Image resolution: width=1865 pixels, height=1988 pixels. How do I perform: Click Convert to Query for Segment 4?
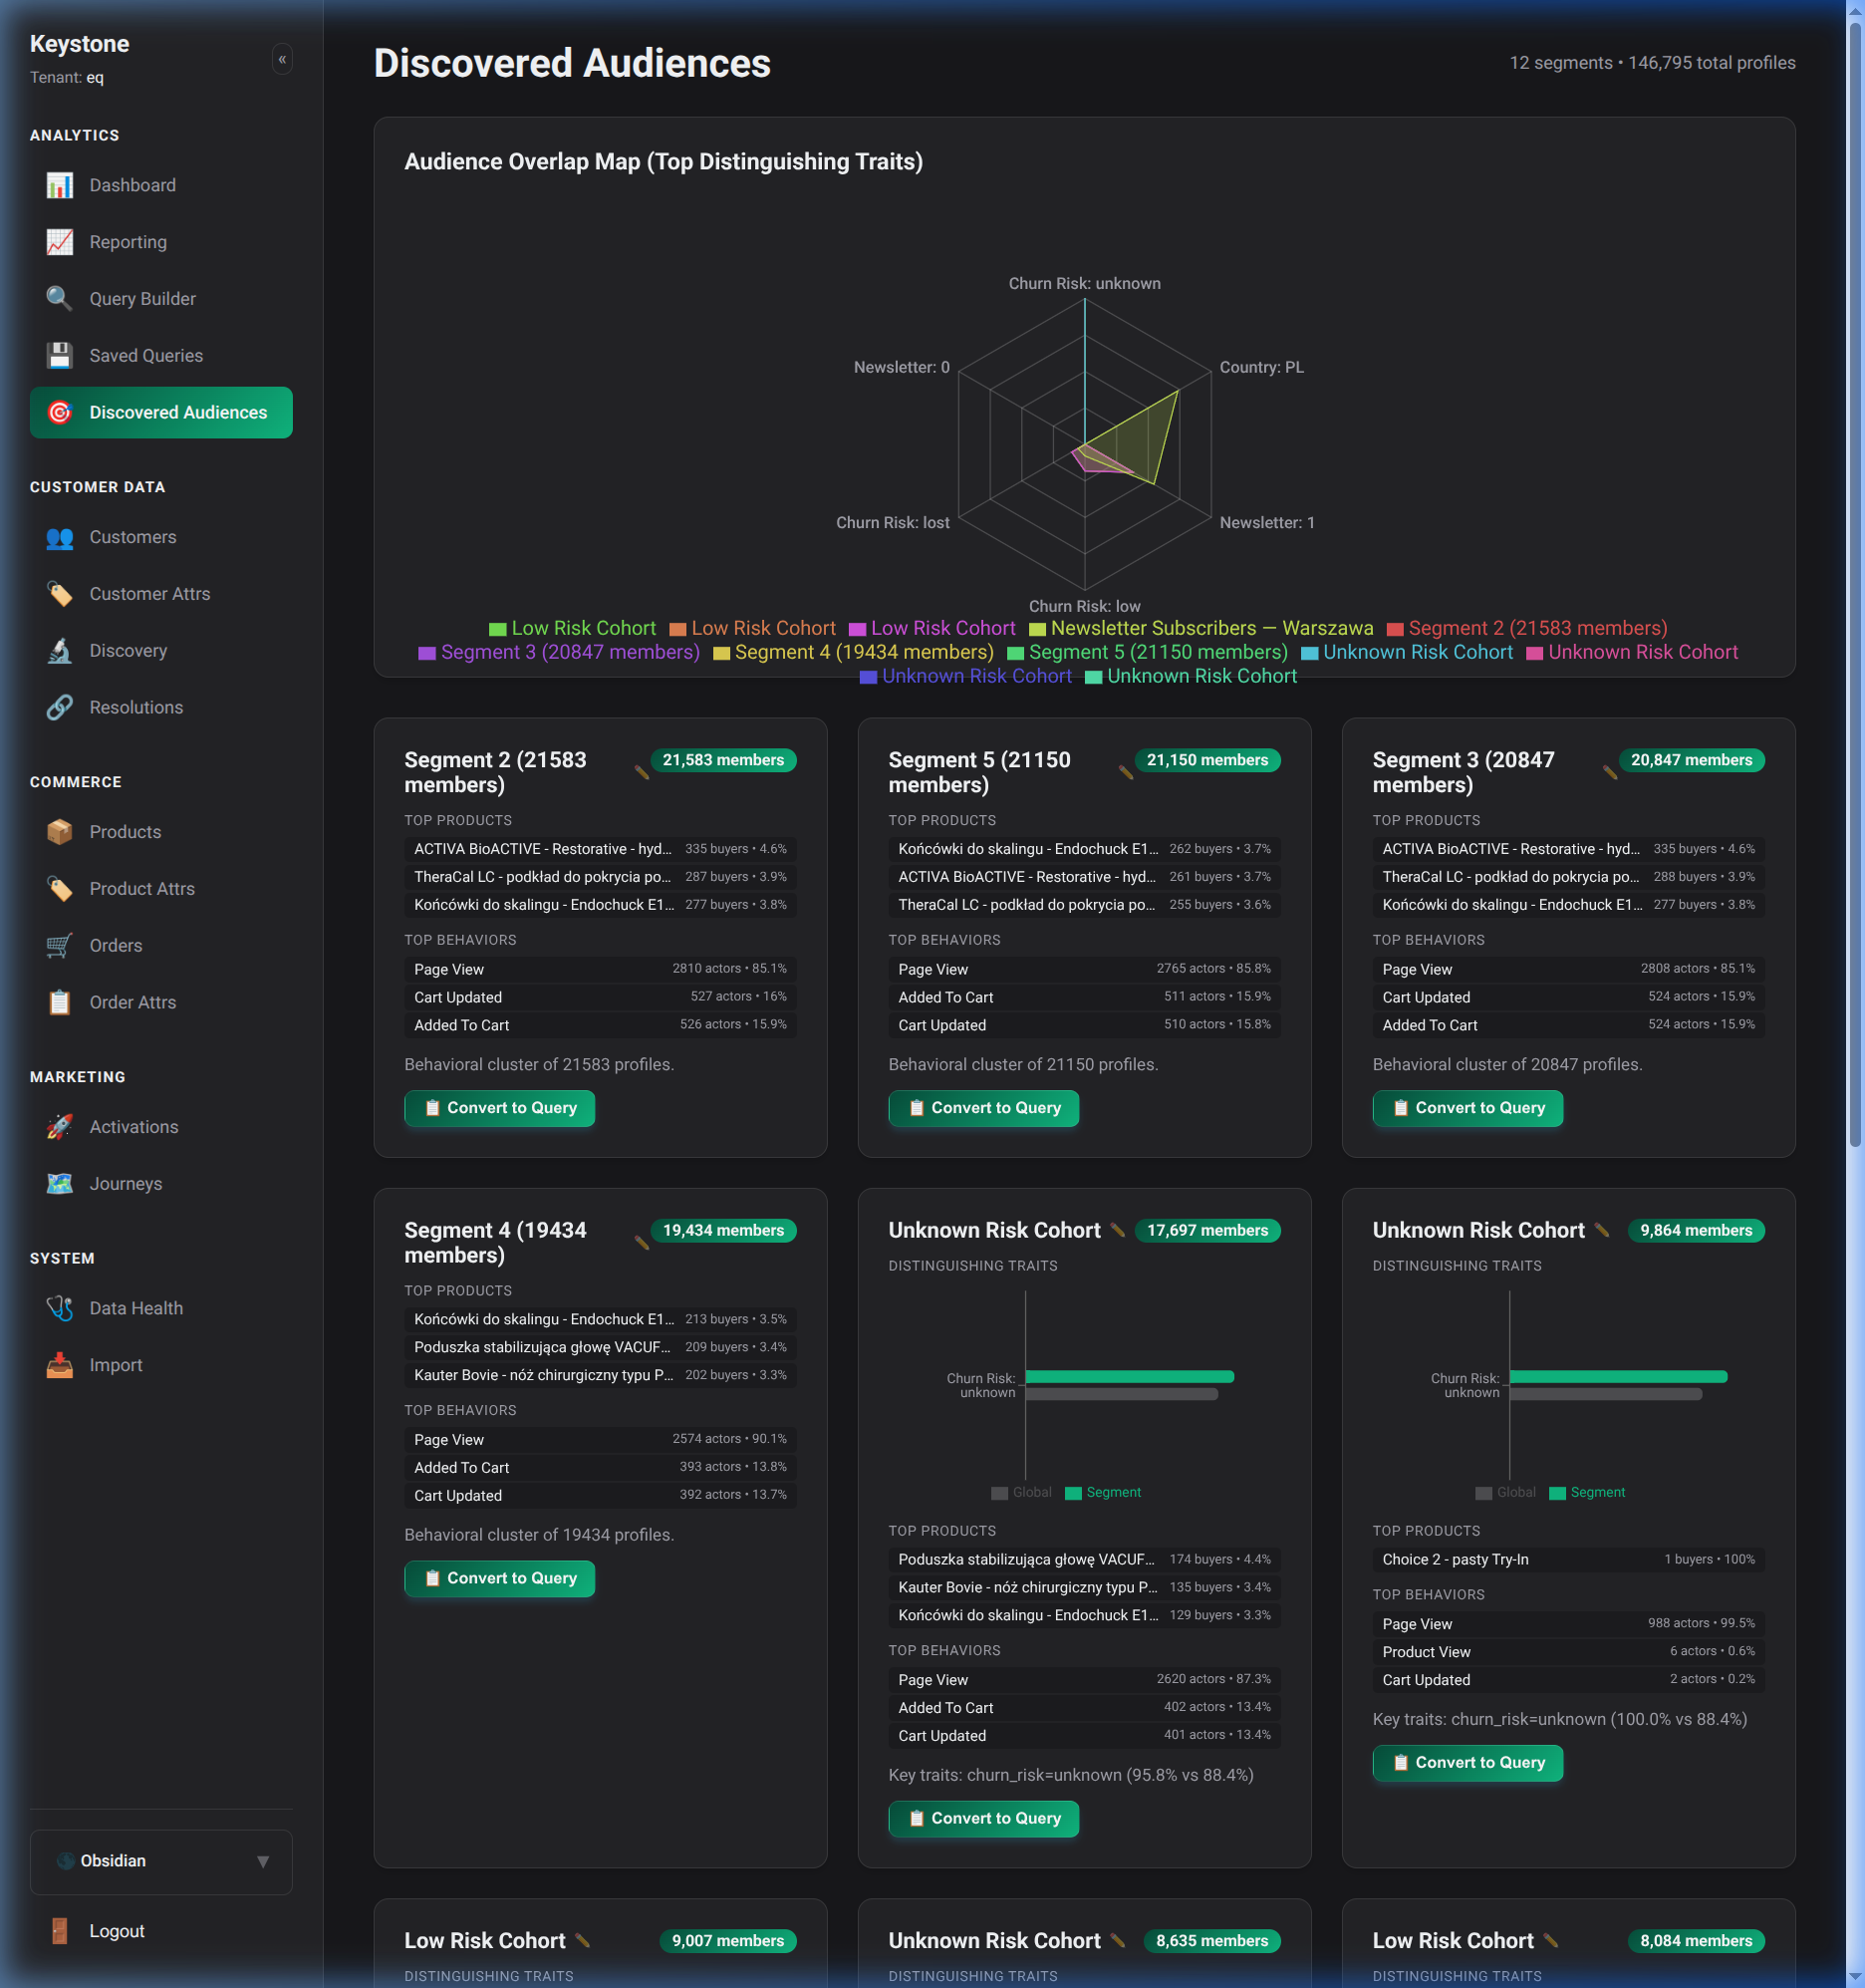499,1578
